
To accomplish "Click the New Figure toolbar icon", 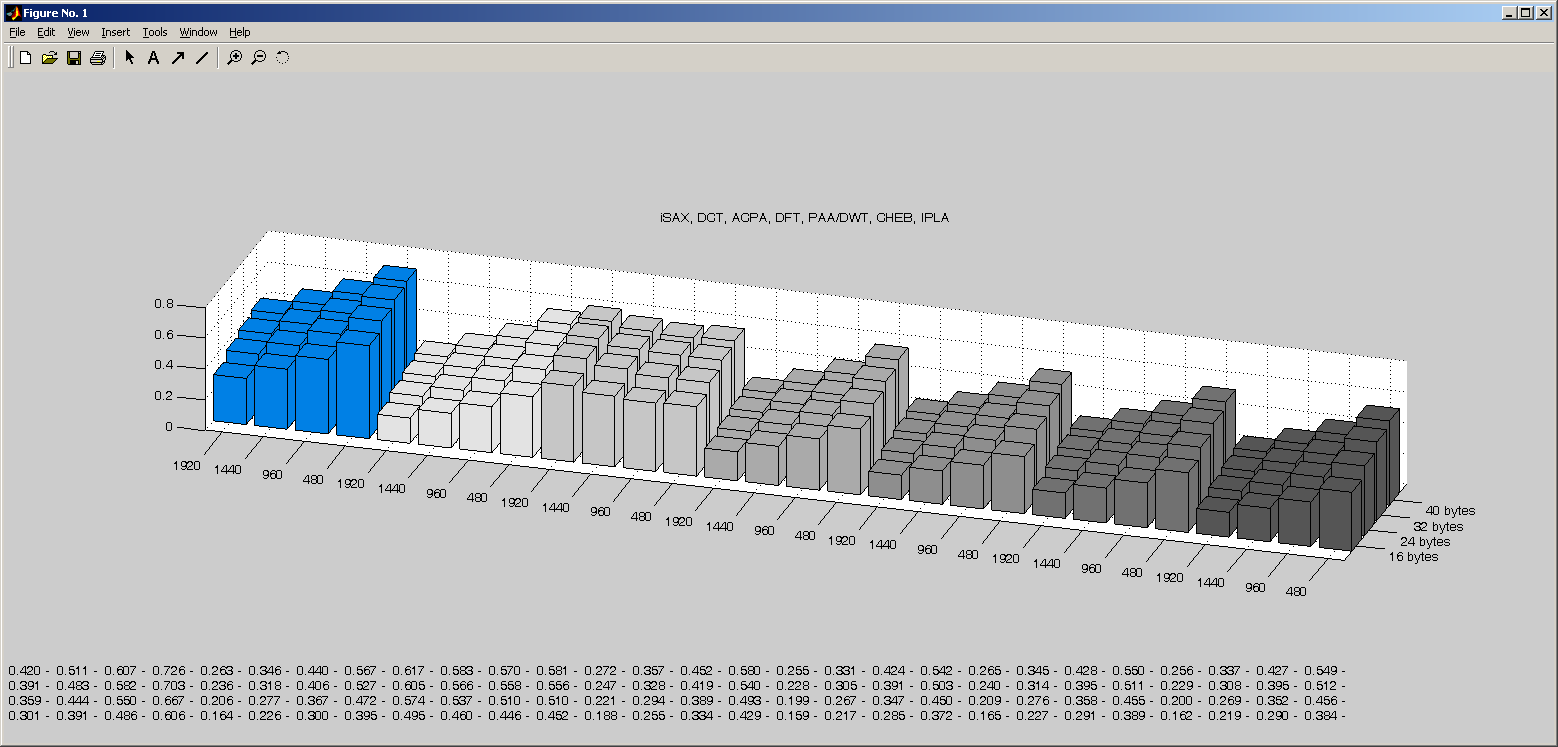I will [26, 58].
